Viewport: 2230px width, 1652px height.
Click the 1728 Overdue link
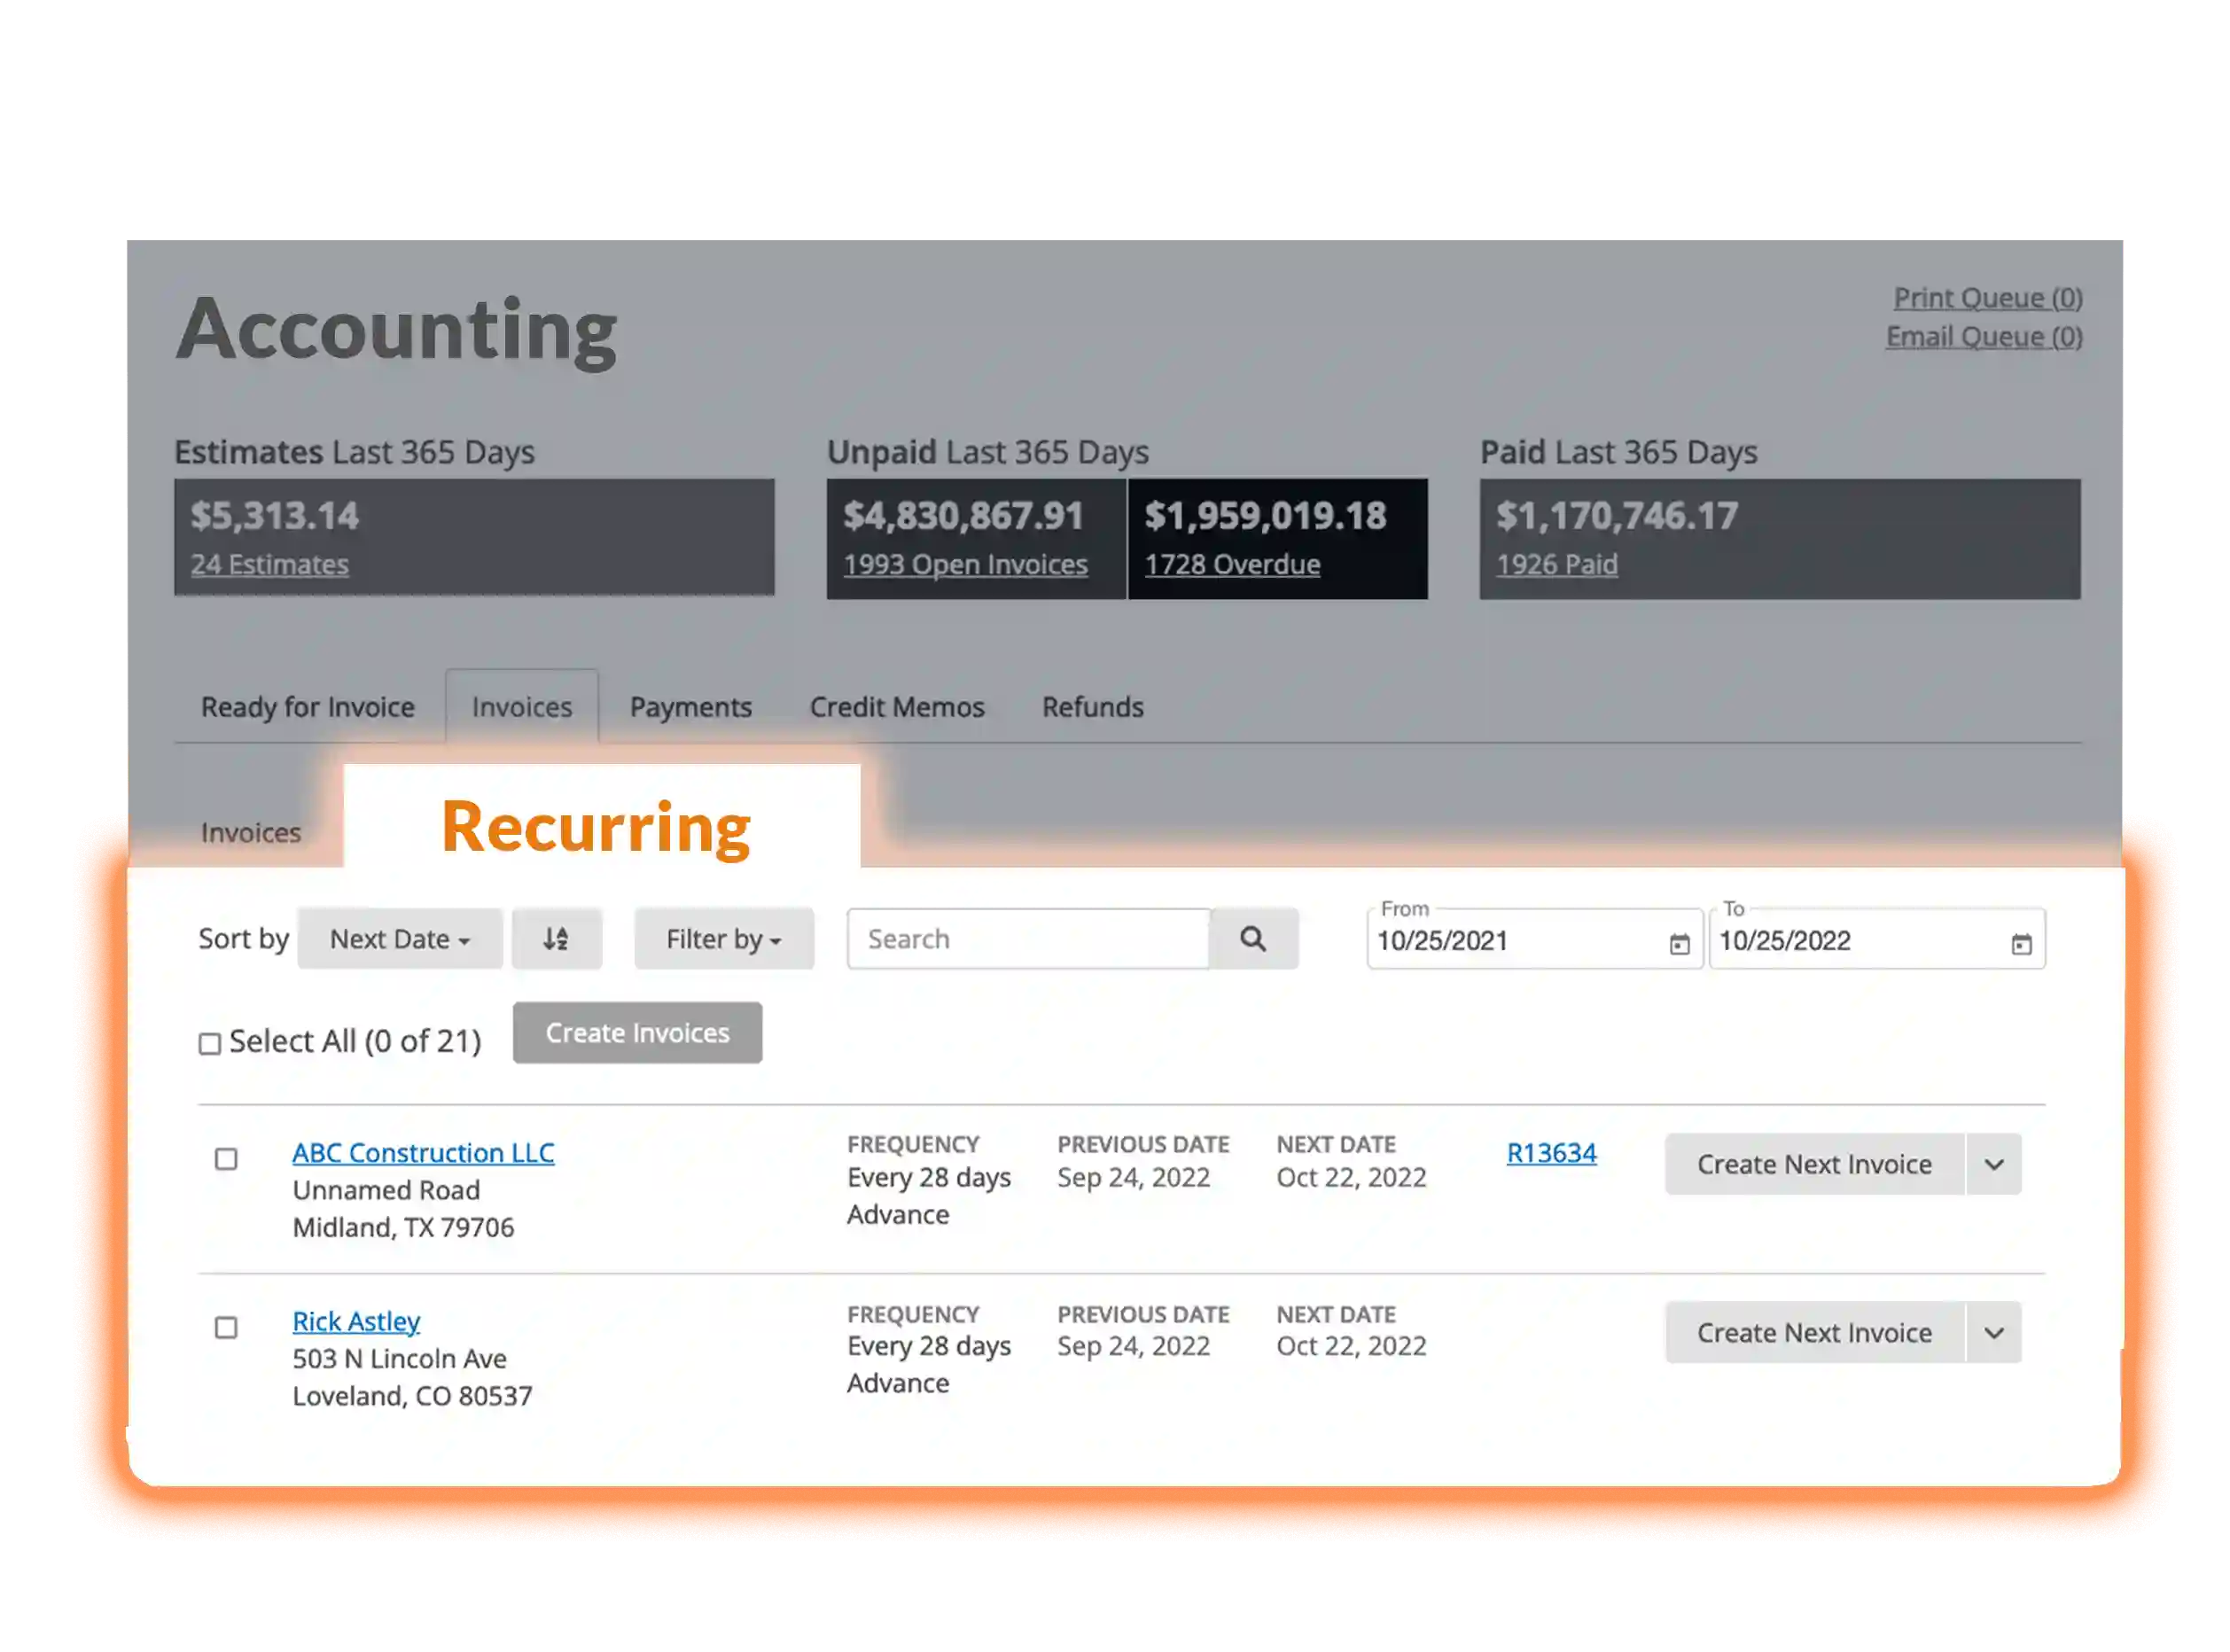coord(1231,564)
